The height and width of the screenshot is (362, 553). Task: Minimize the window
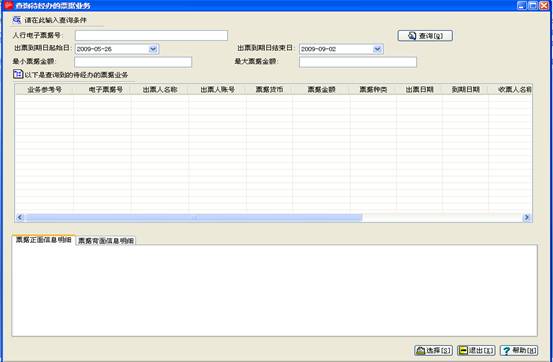(522, 5)
